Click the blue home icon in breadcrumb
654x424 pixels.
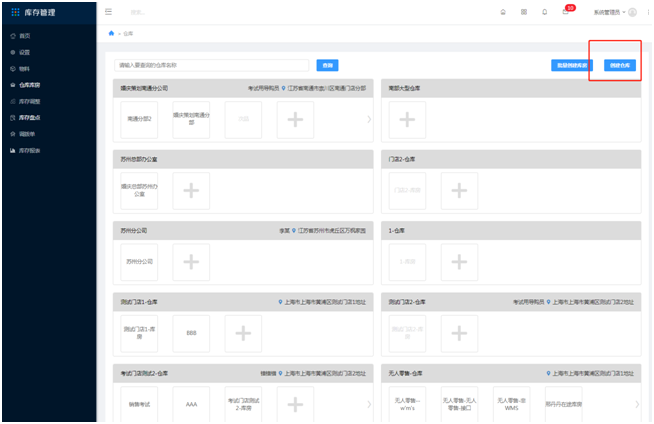(x=111, y=33)
